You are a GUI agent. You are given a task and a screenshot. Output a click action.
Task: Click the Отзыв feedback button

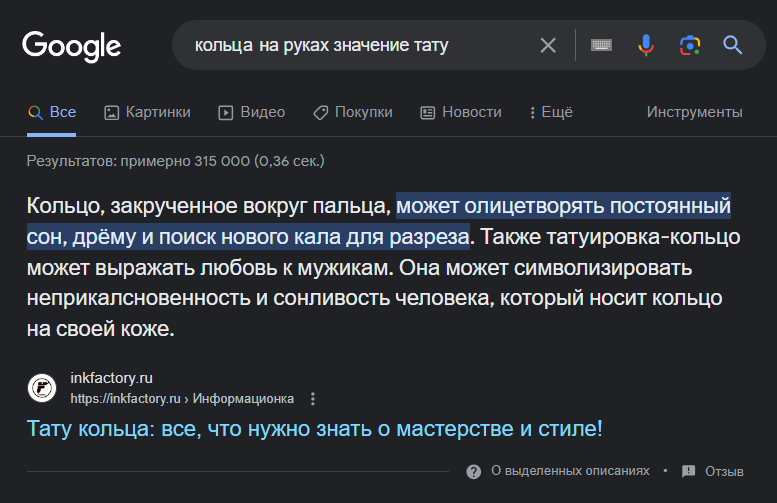tap(713, 471)
